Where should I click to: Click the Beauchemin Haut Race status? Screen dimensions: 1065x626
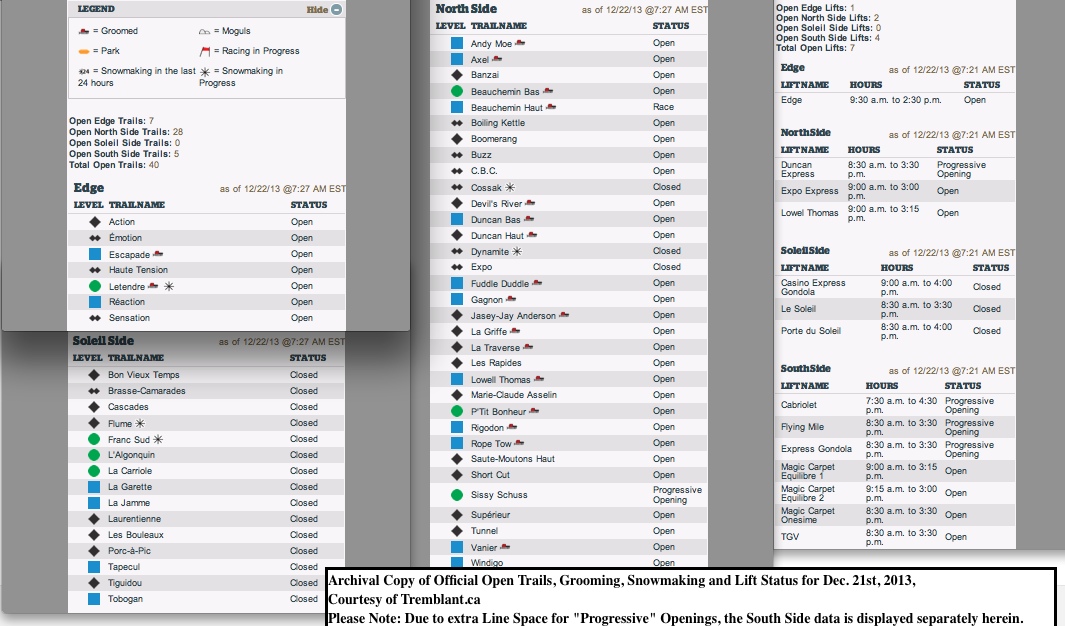[663, 107]
